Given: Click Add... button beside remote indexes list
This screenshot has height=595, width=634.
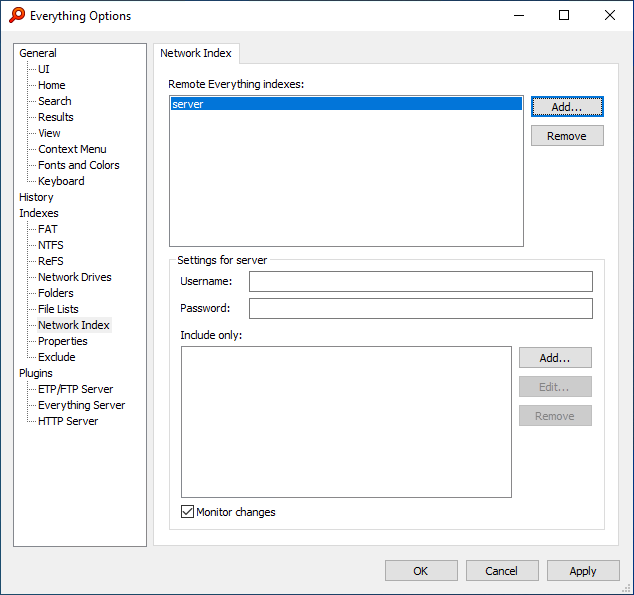Looking at the screenshot, I should (x=567, y=107).
